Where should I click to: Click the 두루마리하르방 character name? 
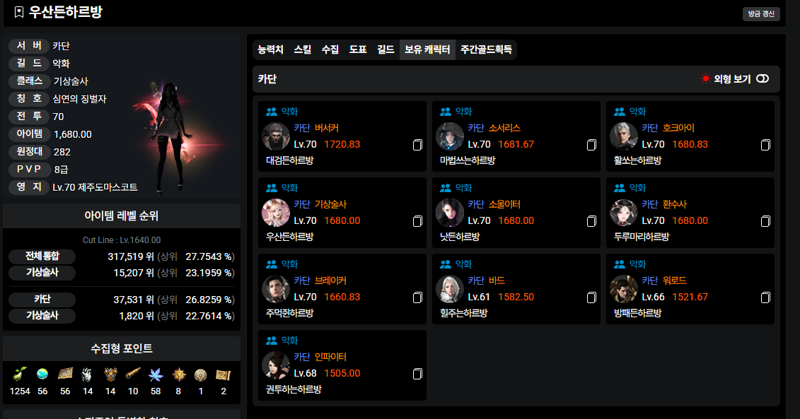coord(641,237)
